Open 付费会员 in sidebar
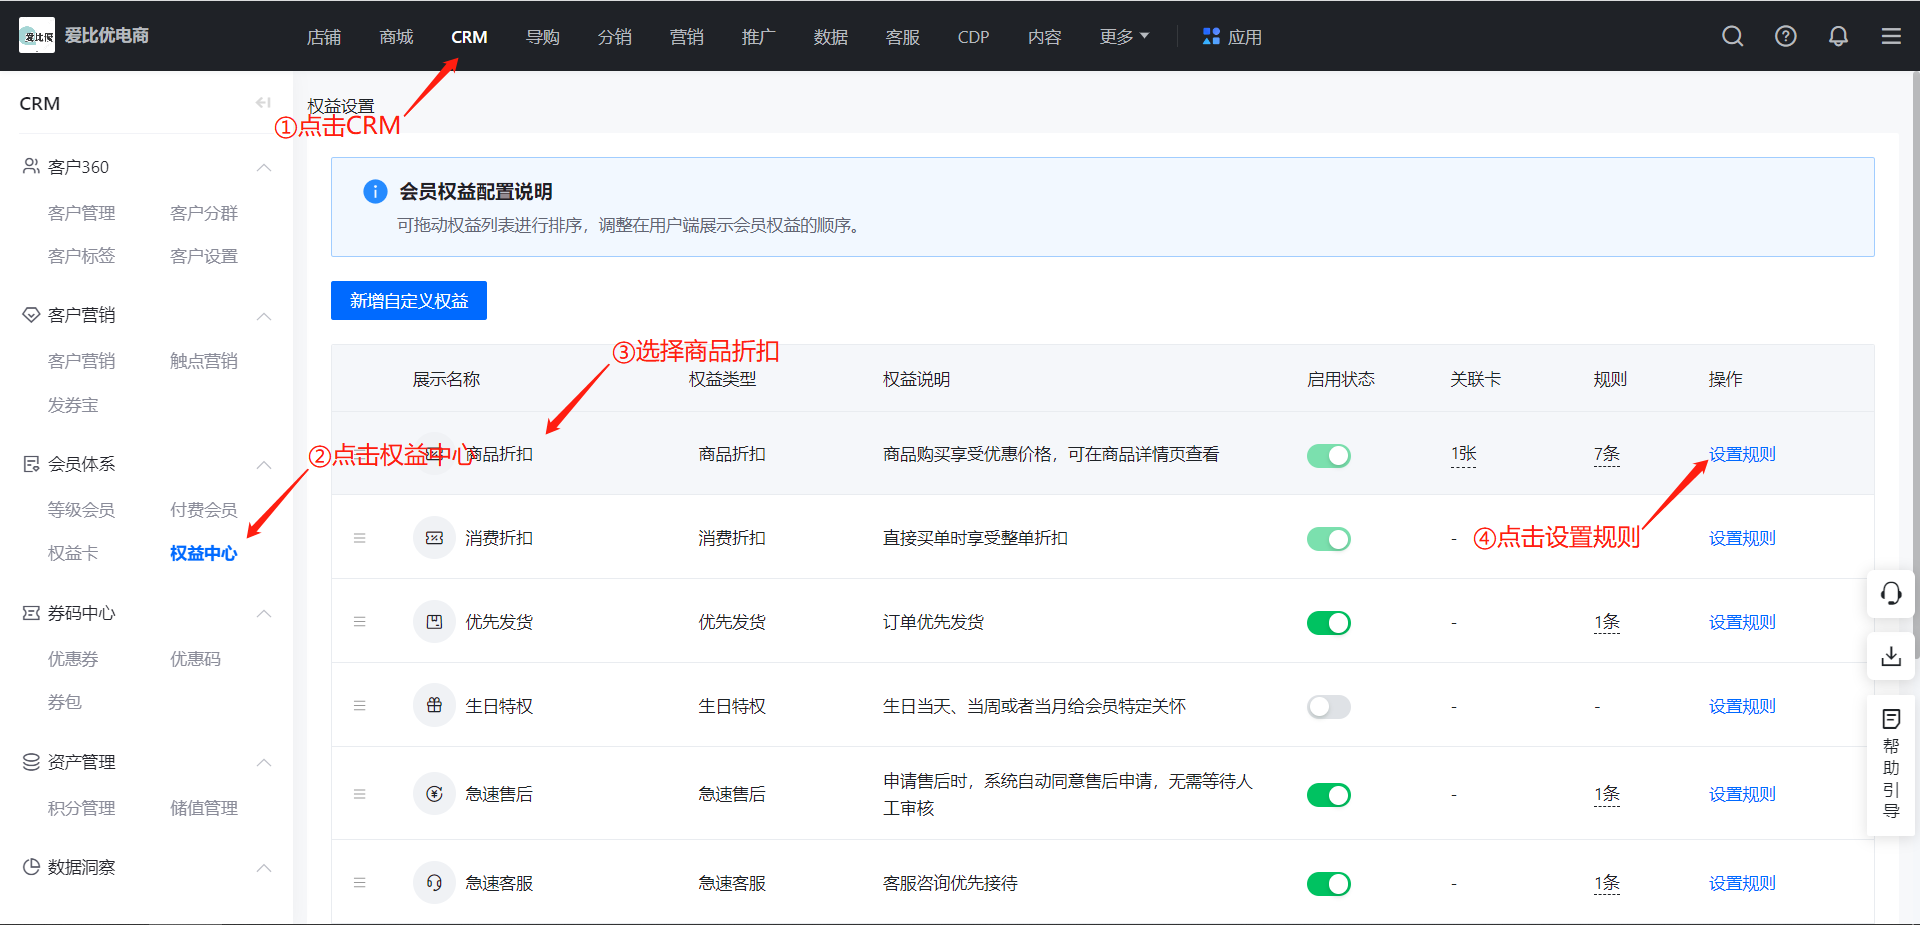 point(203,510)
